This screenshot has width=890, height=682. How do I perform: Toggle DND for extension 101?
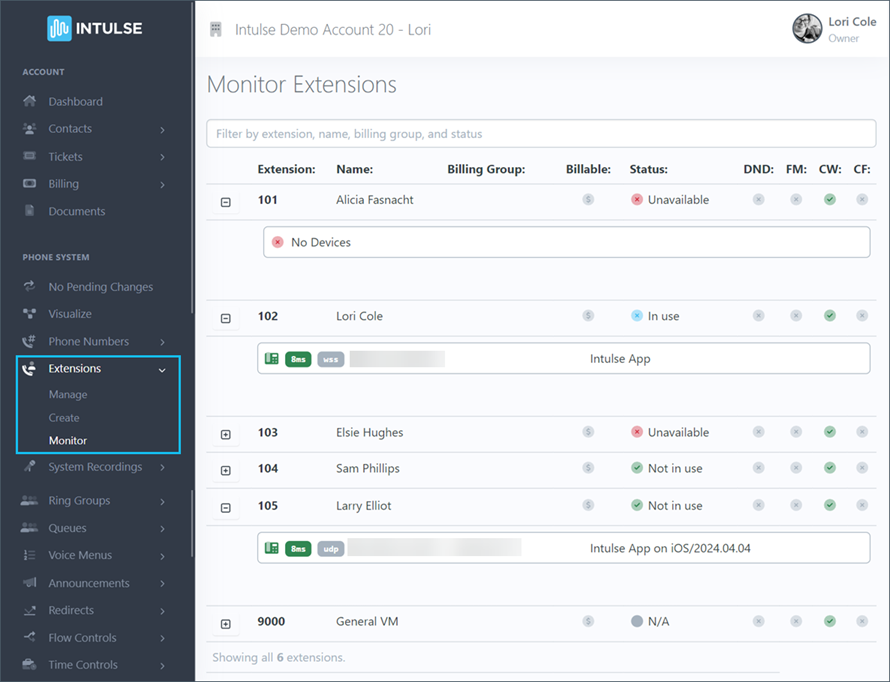758,199
